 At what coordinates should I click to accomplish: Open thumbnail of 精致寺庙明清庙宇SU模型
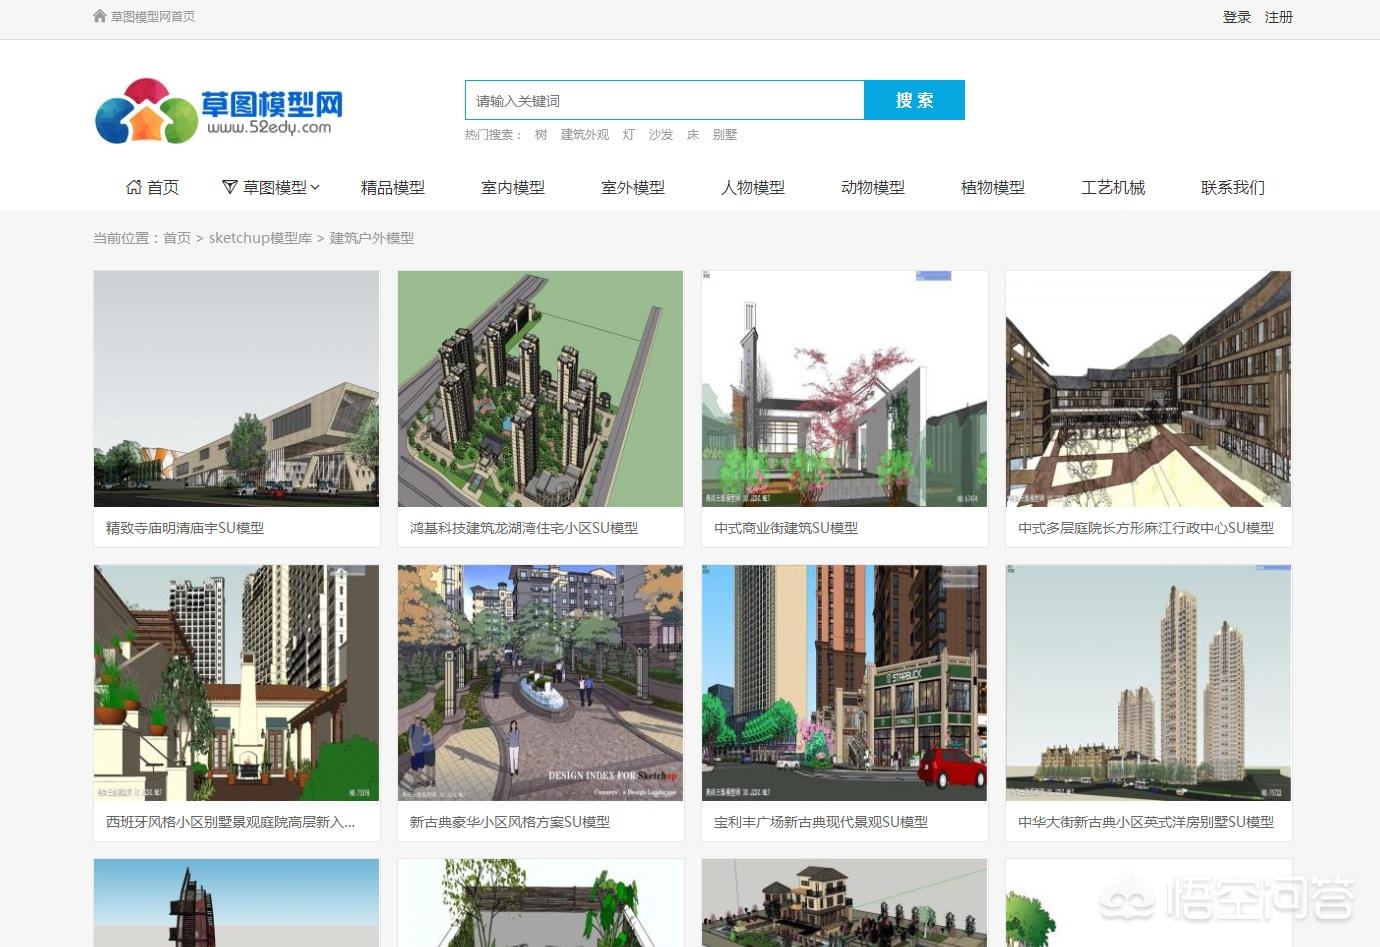(237, 389)
